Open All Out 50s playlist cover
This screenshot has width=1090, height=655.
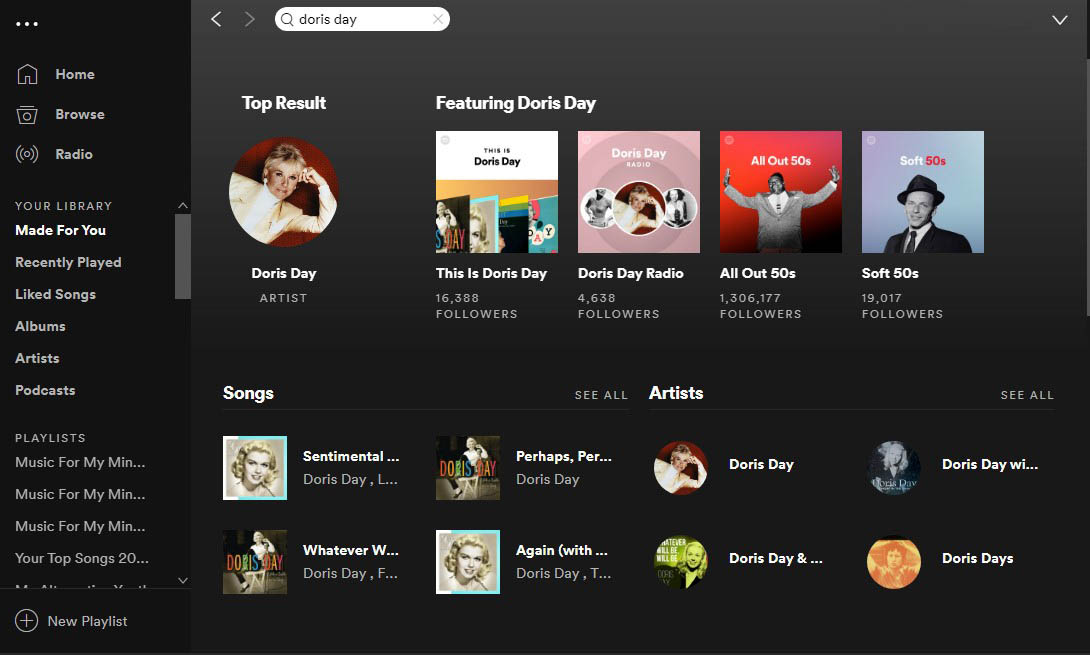tap(780, 192)
